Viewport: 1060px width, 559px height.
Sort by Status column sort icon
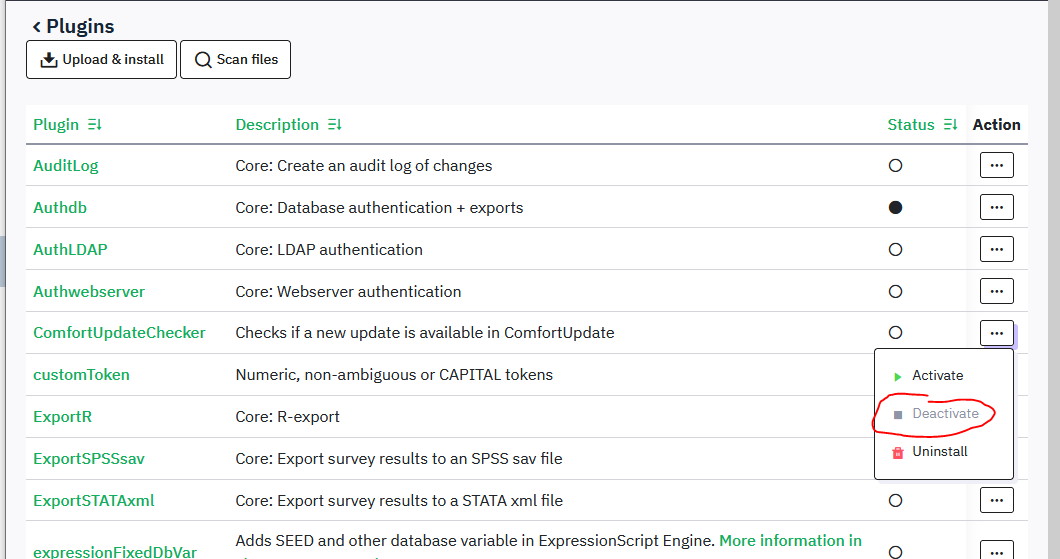coord(950,125)
